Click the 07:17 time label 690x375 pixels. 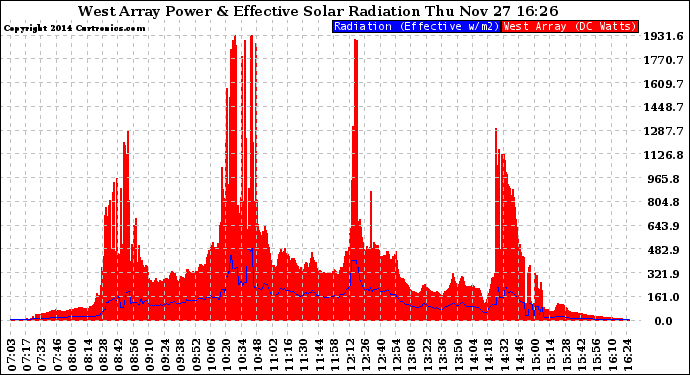tap(26, 354)
